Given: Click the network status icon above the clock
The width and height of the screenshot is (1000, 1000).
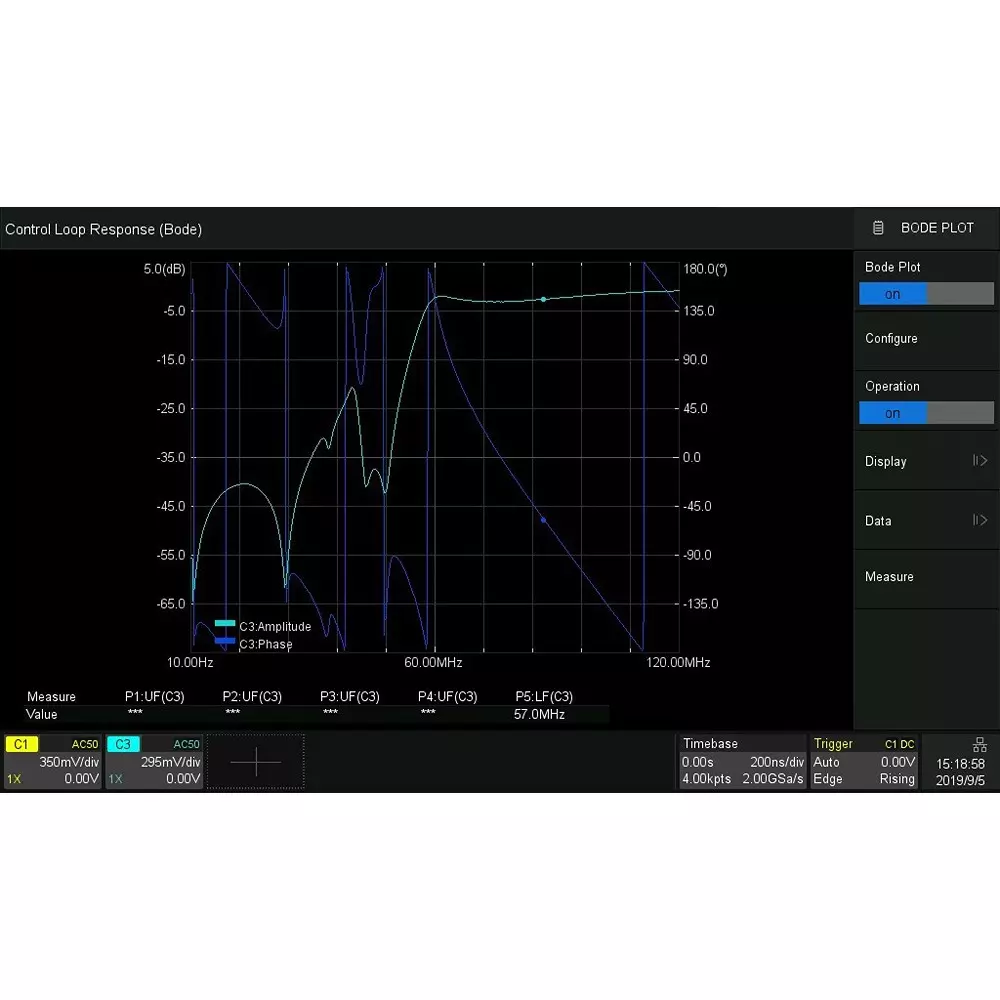Looking at the screenshot, I should pyautogui.click(x=979, y=744).
